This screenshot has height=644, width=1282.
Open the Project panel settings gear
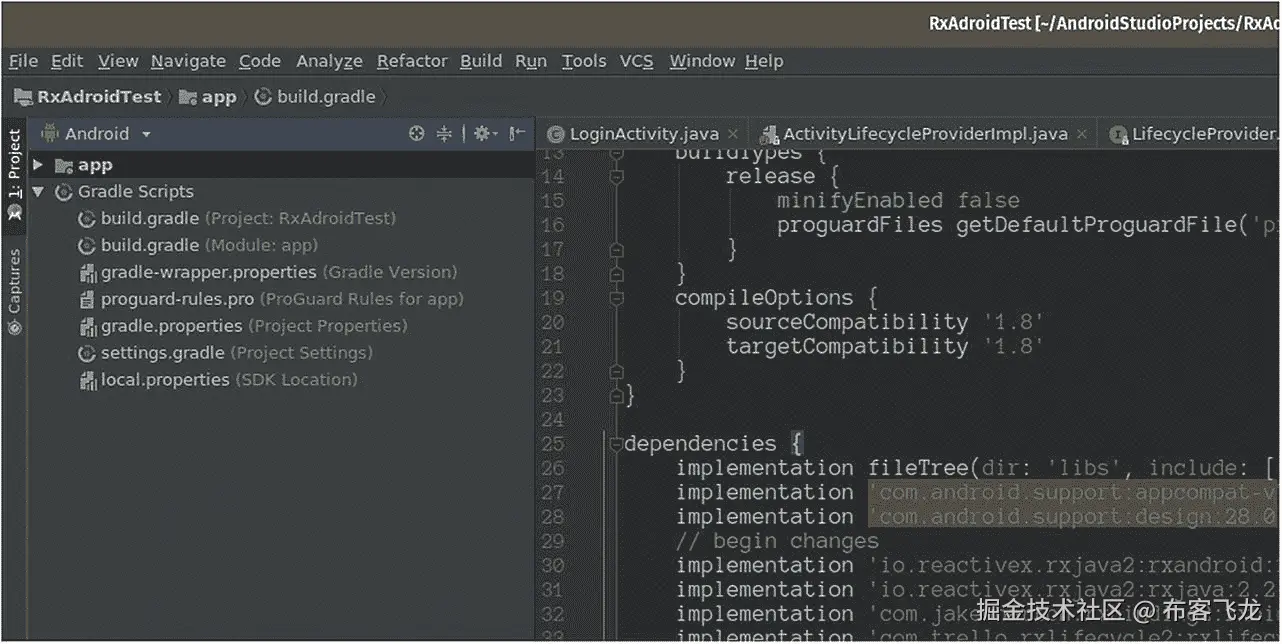click(484, 133)
